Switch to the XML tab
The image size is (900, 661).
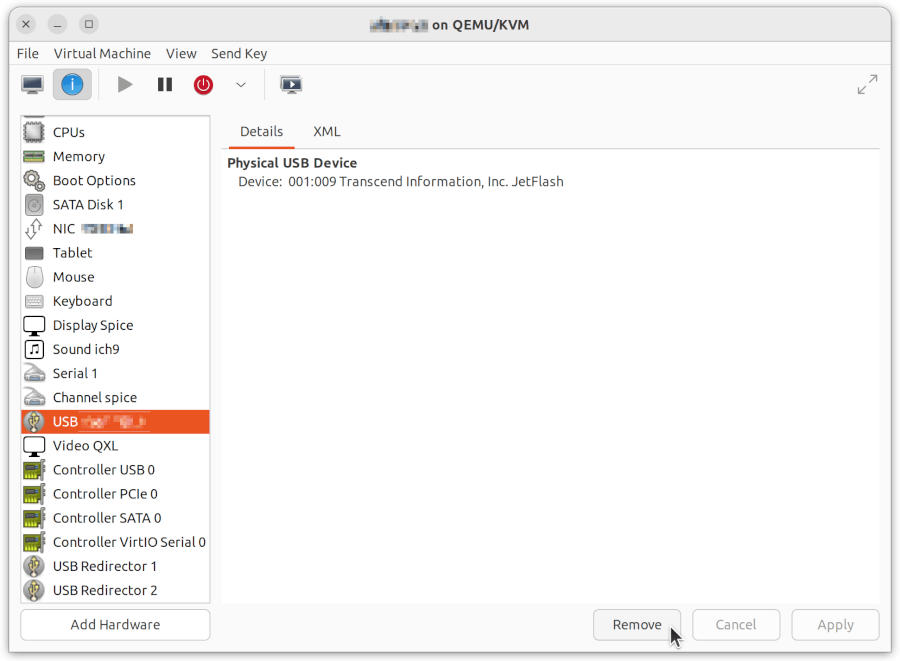(326, 131)
